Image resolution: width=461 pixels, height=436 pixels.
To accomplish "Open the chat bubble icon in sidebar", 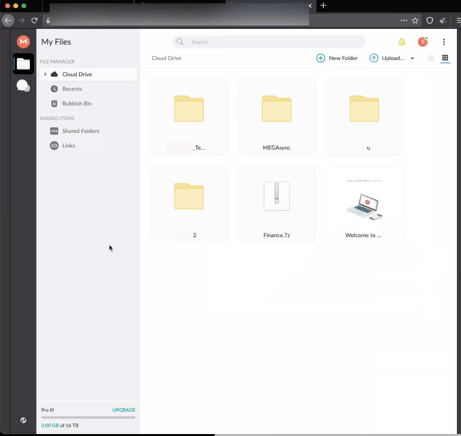I will tap(23, 86).
